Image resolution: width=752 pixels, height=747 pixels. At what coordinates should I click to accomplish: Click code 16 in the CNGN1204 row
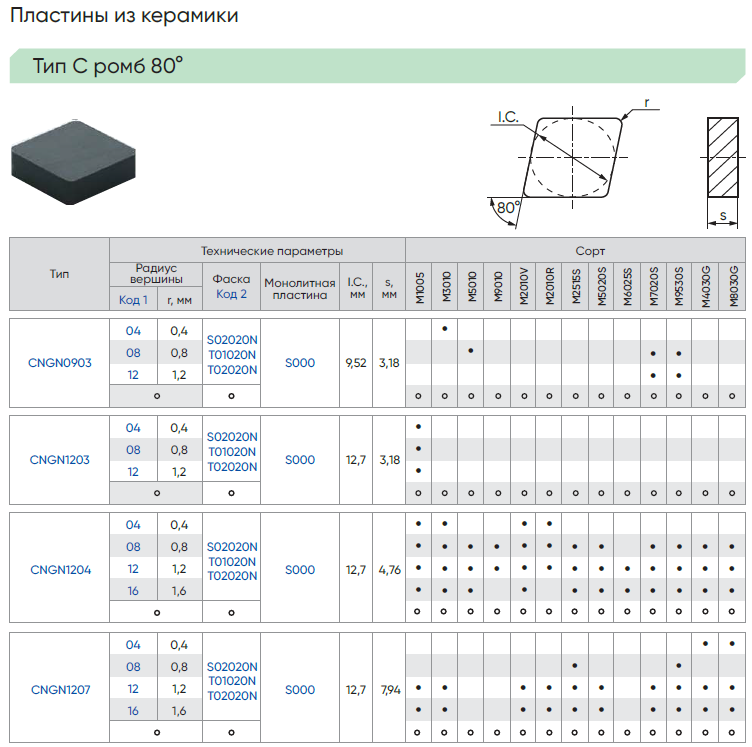click(133, 591)
